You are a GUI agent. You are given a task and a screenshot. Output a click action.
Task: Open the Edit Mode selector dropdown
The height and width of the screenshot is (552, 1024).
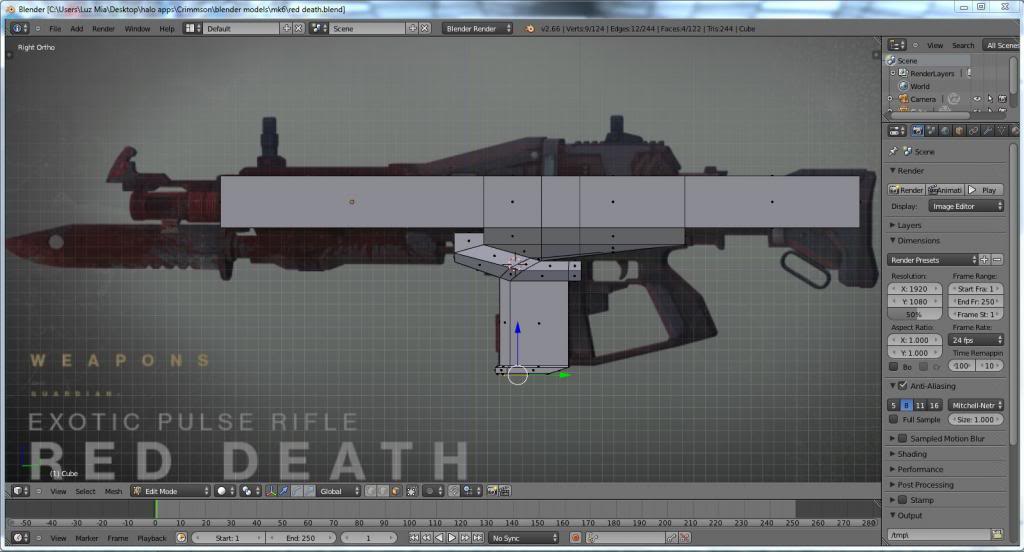tap(170, 491)
